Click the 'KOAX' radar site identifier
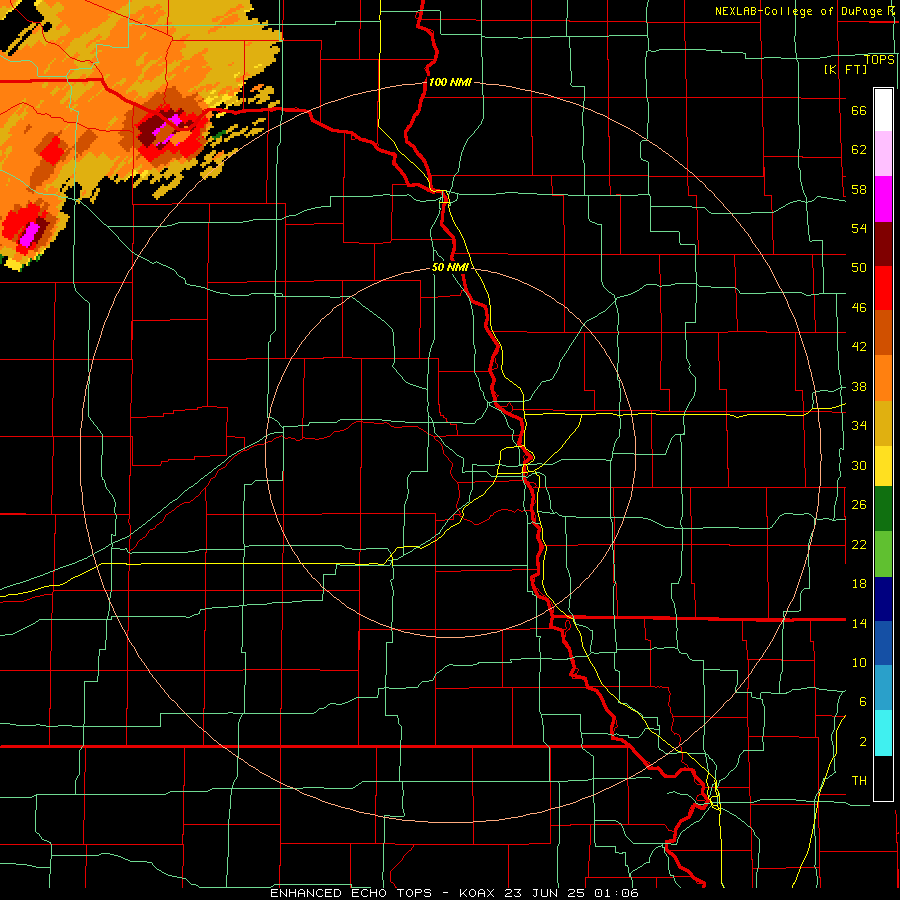Image resolution: width=900 pixels, height=900 pixels. [x=478, y=893]
